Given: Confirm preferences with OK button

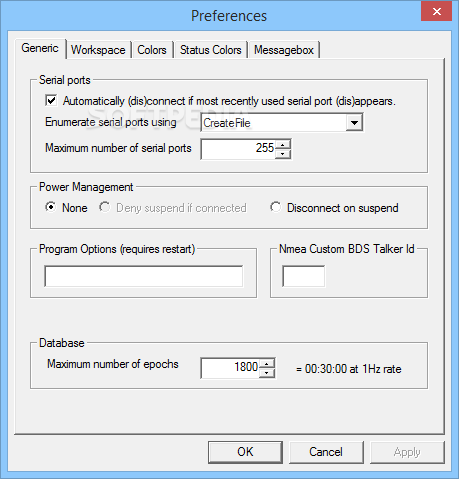Looking at the screenshot, I should tap(245, 452).
